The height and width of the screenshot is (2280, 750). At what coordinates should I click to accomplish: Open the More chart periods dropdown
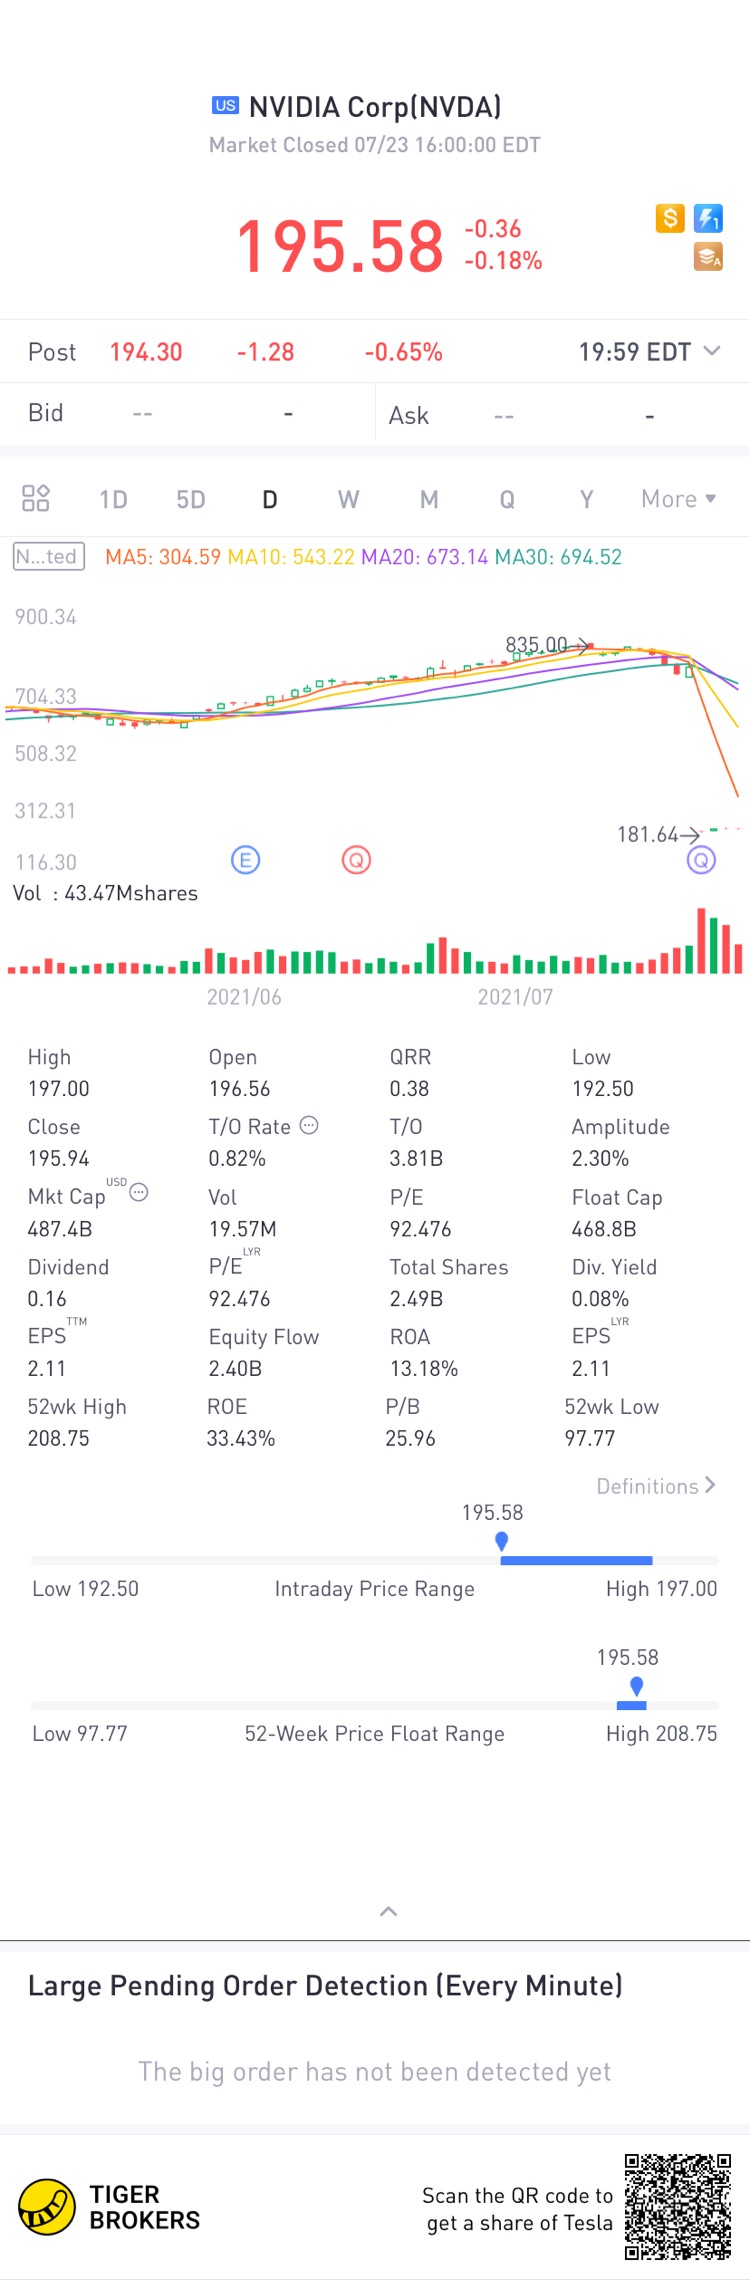(x=679, y=499)
